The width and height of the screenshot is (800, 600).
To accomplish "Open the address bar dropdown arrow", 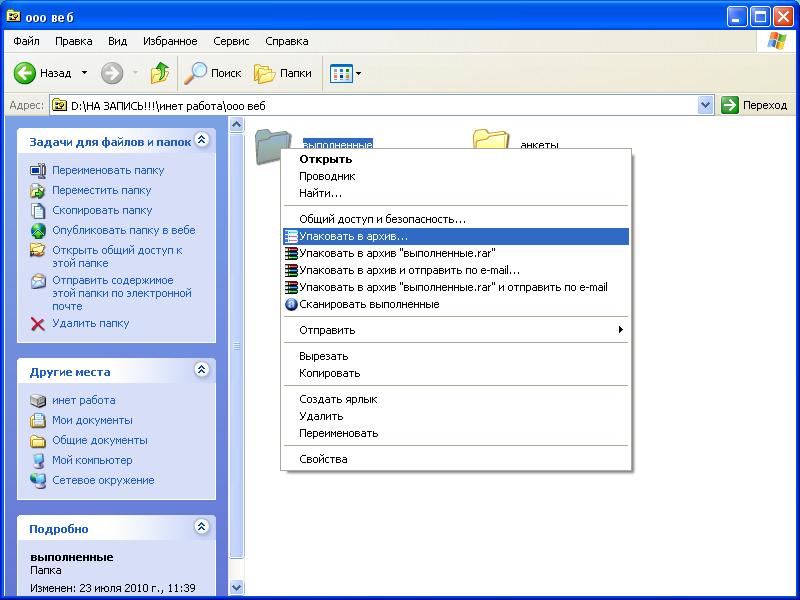I will pyautogui.click(x=705, y=105).
